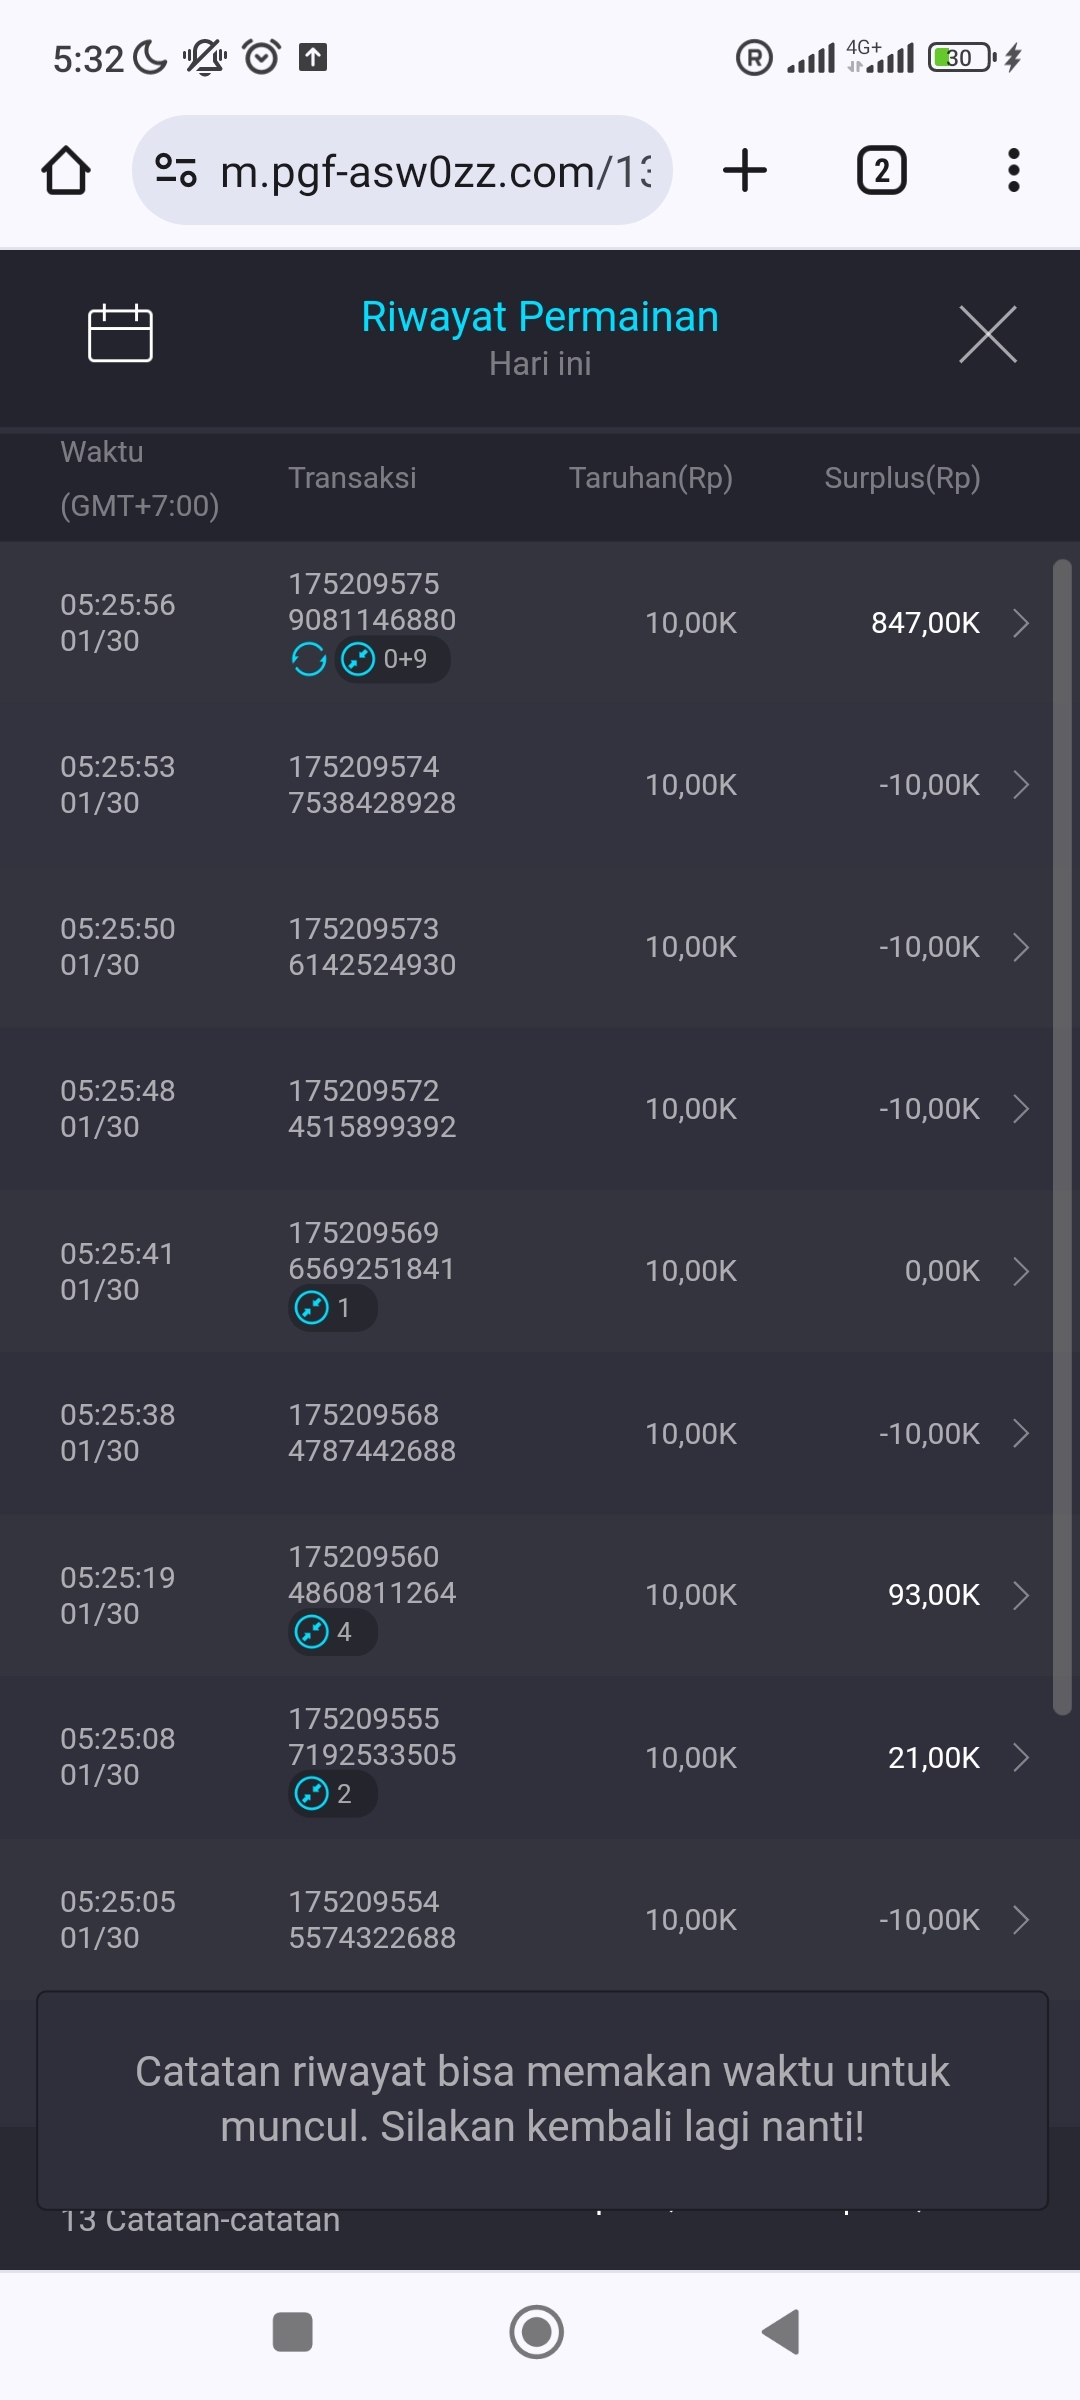Tap the site settings icon in address bar

(176, 171)
